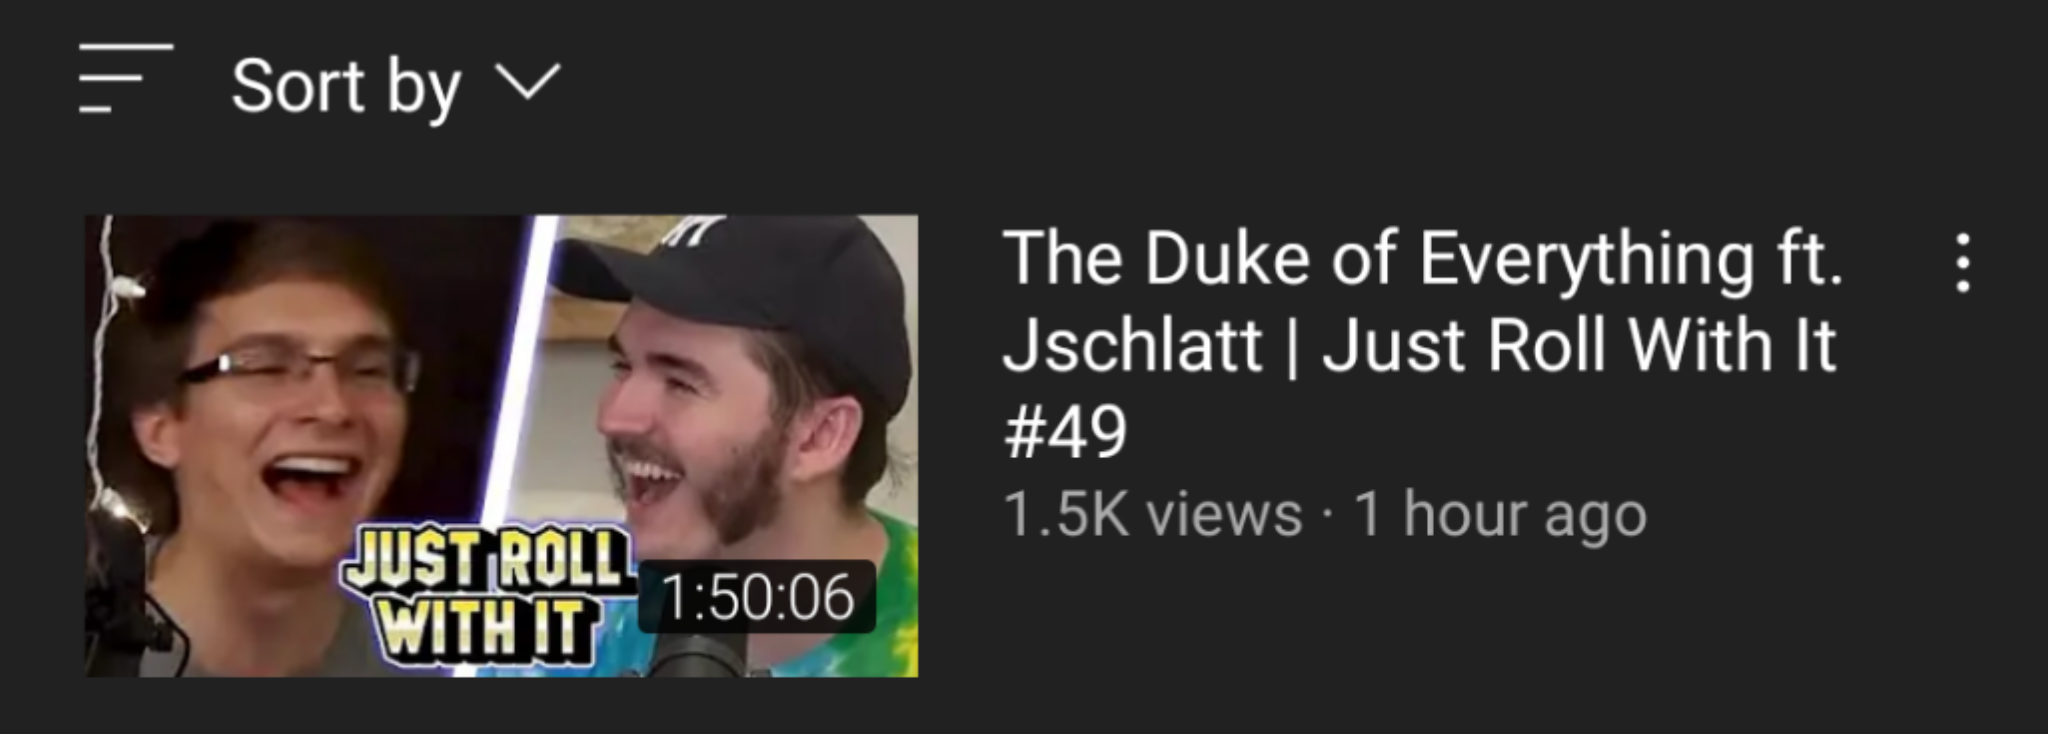
Task: Open the three-dot video options menu
Action: [1963, 263]
